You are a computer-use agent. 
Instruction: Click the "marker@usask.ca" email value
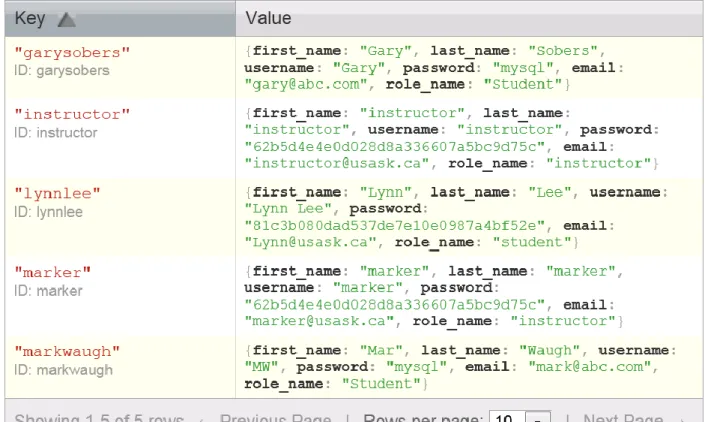(319, 321)
